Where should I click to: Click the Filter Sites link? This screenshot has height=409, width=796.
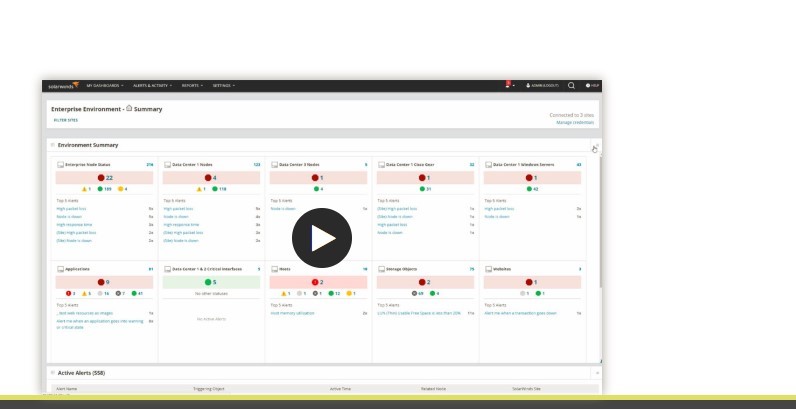tap(65, 120)
